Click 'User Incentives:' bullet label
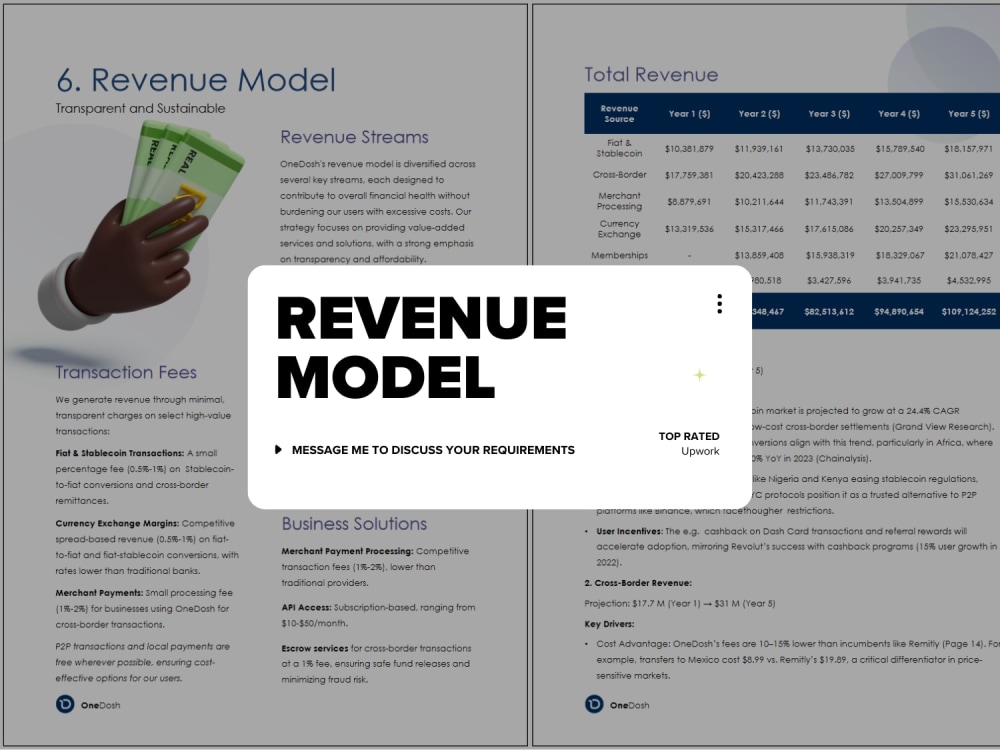This screenshot has height=750, width=1000. click(x=629, y=531)
